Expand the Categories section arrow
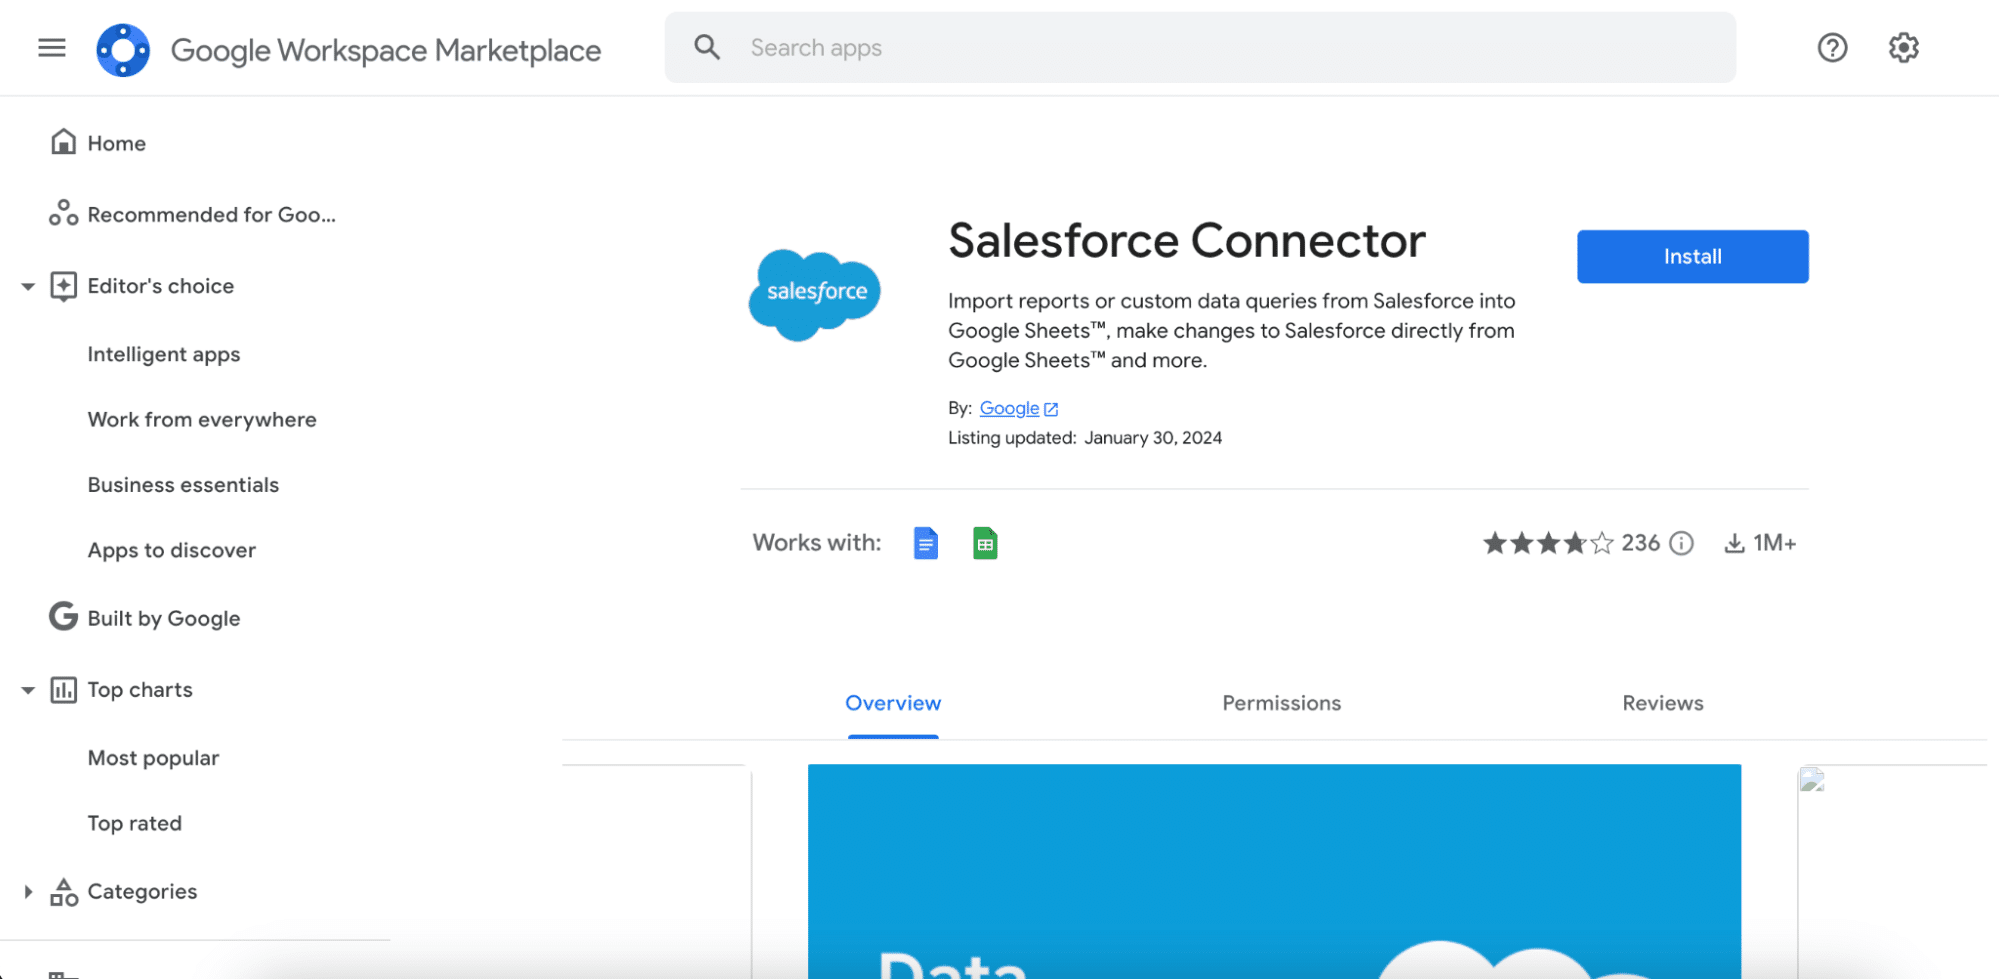 point(28,891)
